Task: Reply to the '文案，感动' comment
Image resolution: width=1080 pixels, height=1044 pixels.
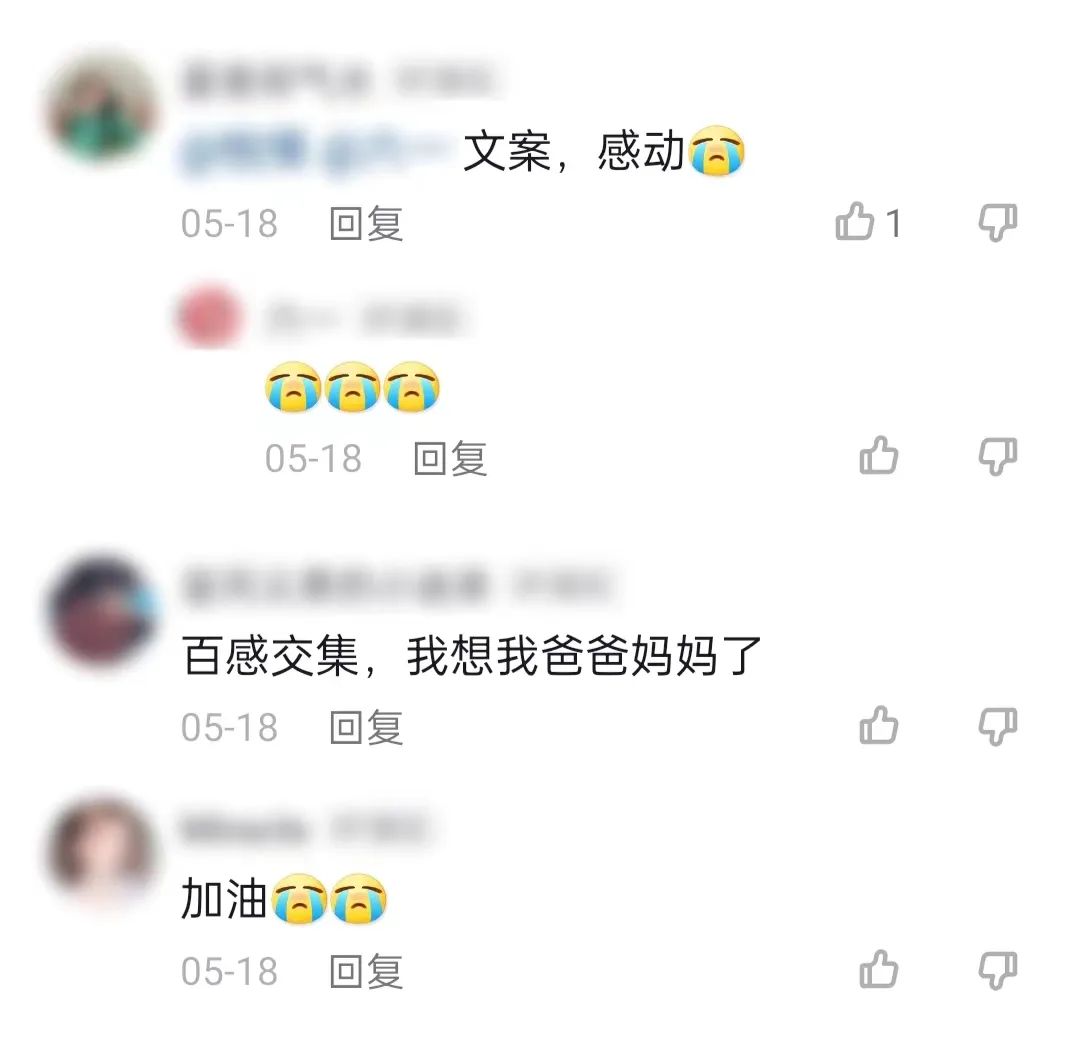Action: click(366, 224)
